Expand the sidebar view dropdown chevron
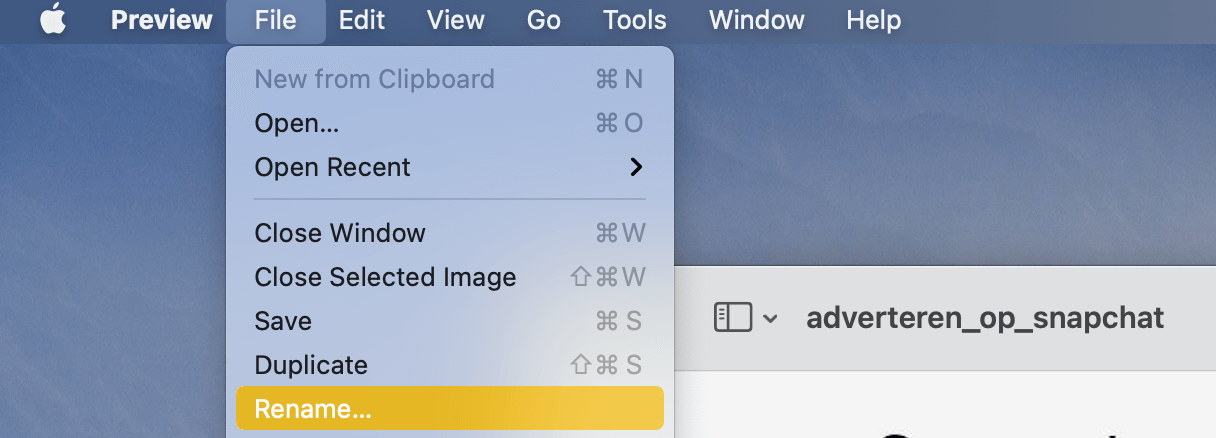 [x=770, y=320]
